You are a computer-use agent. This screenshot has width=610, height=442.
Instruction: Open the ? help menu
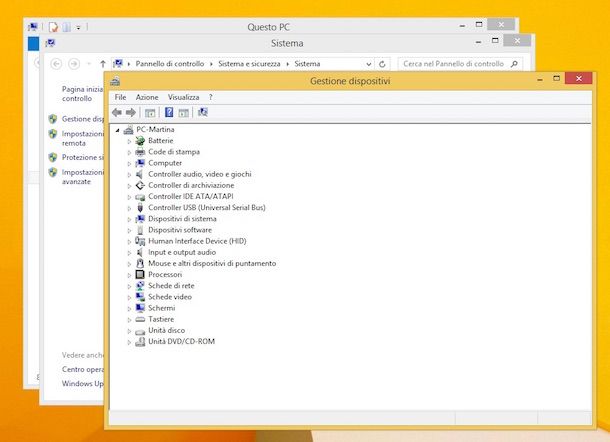click(x=210, y=97)
